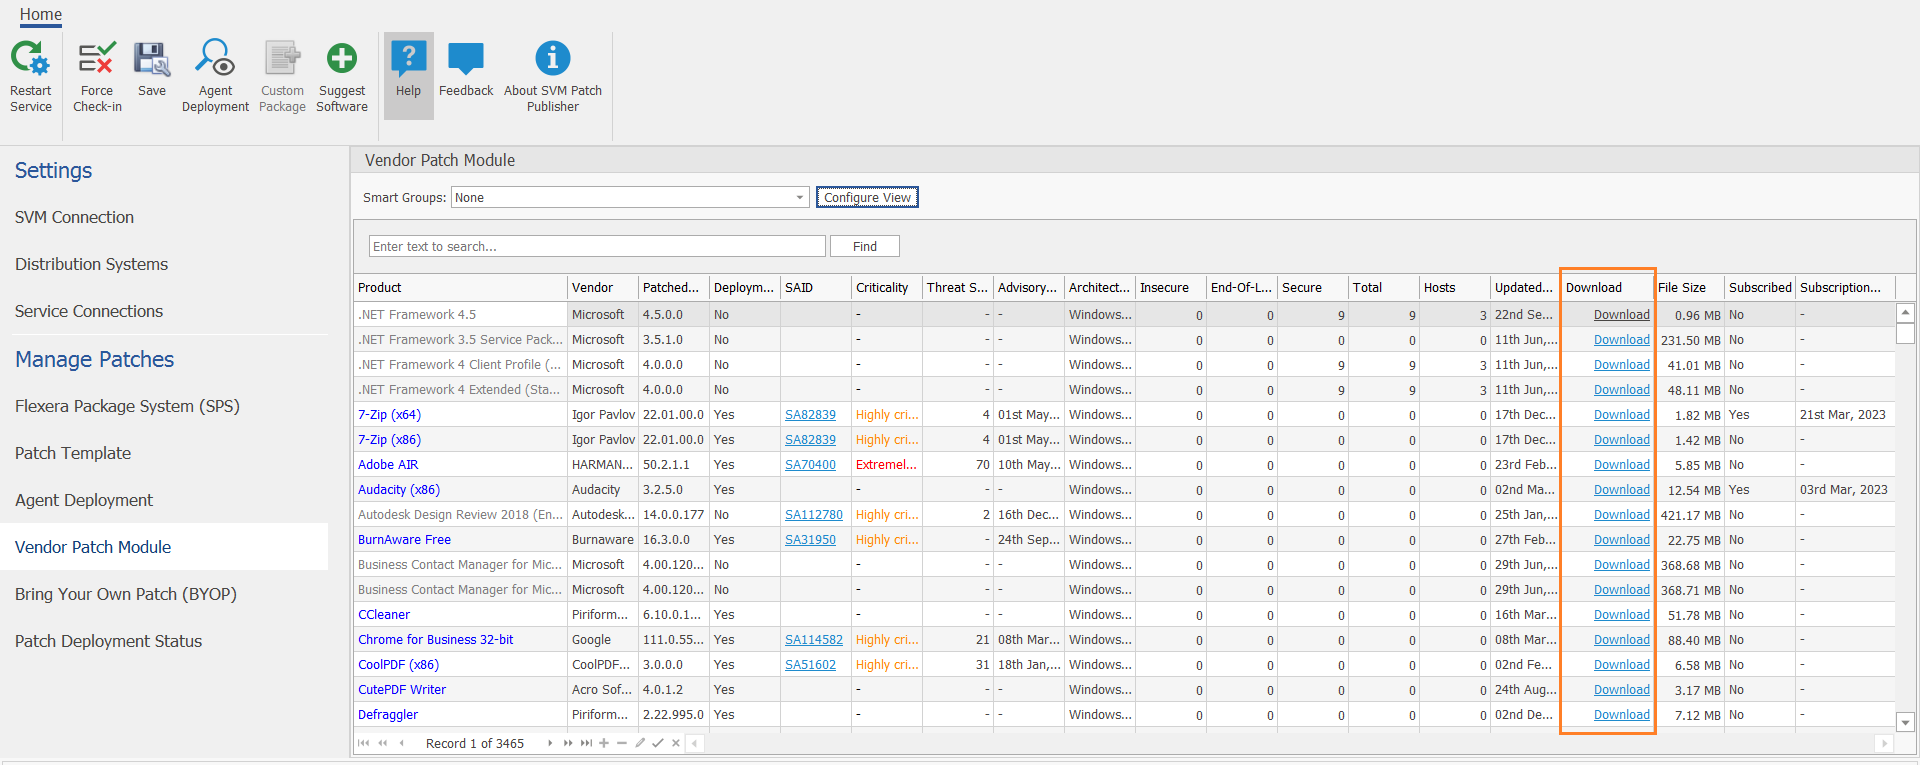Click Download link for 7-Zip (x64)
Image resolution: width=1920 pixels, height=765 pixels.
click(x=1621, y=414)
